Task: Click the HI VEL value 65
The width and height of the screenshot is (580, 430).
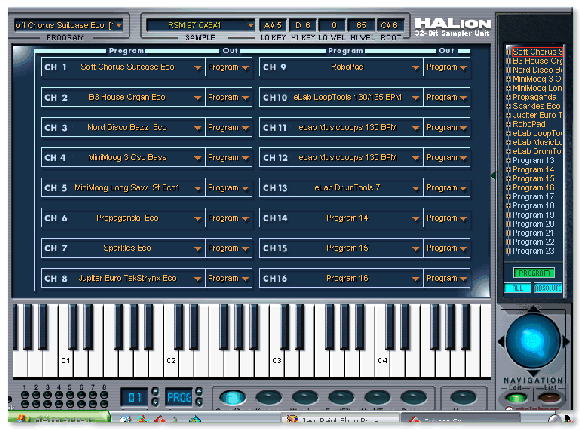Action: [361, 25]
